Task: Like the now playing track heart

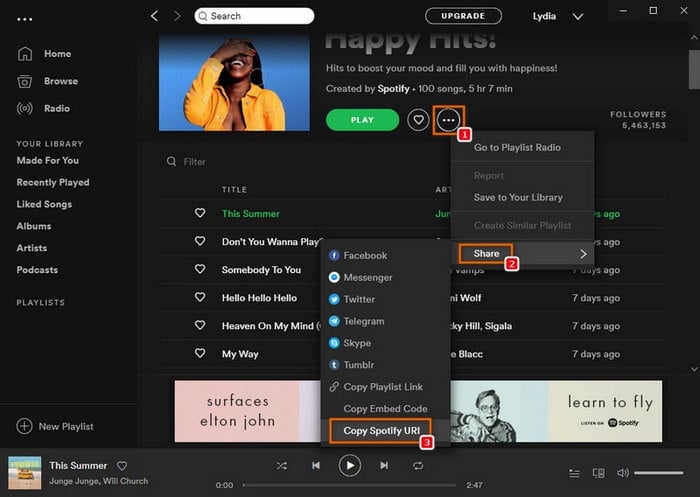Action: click(122, 466)
